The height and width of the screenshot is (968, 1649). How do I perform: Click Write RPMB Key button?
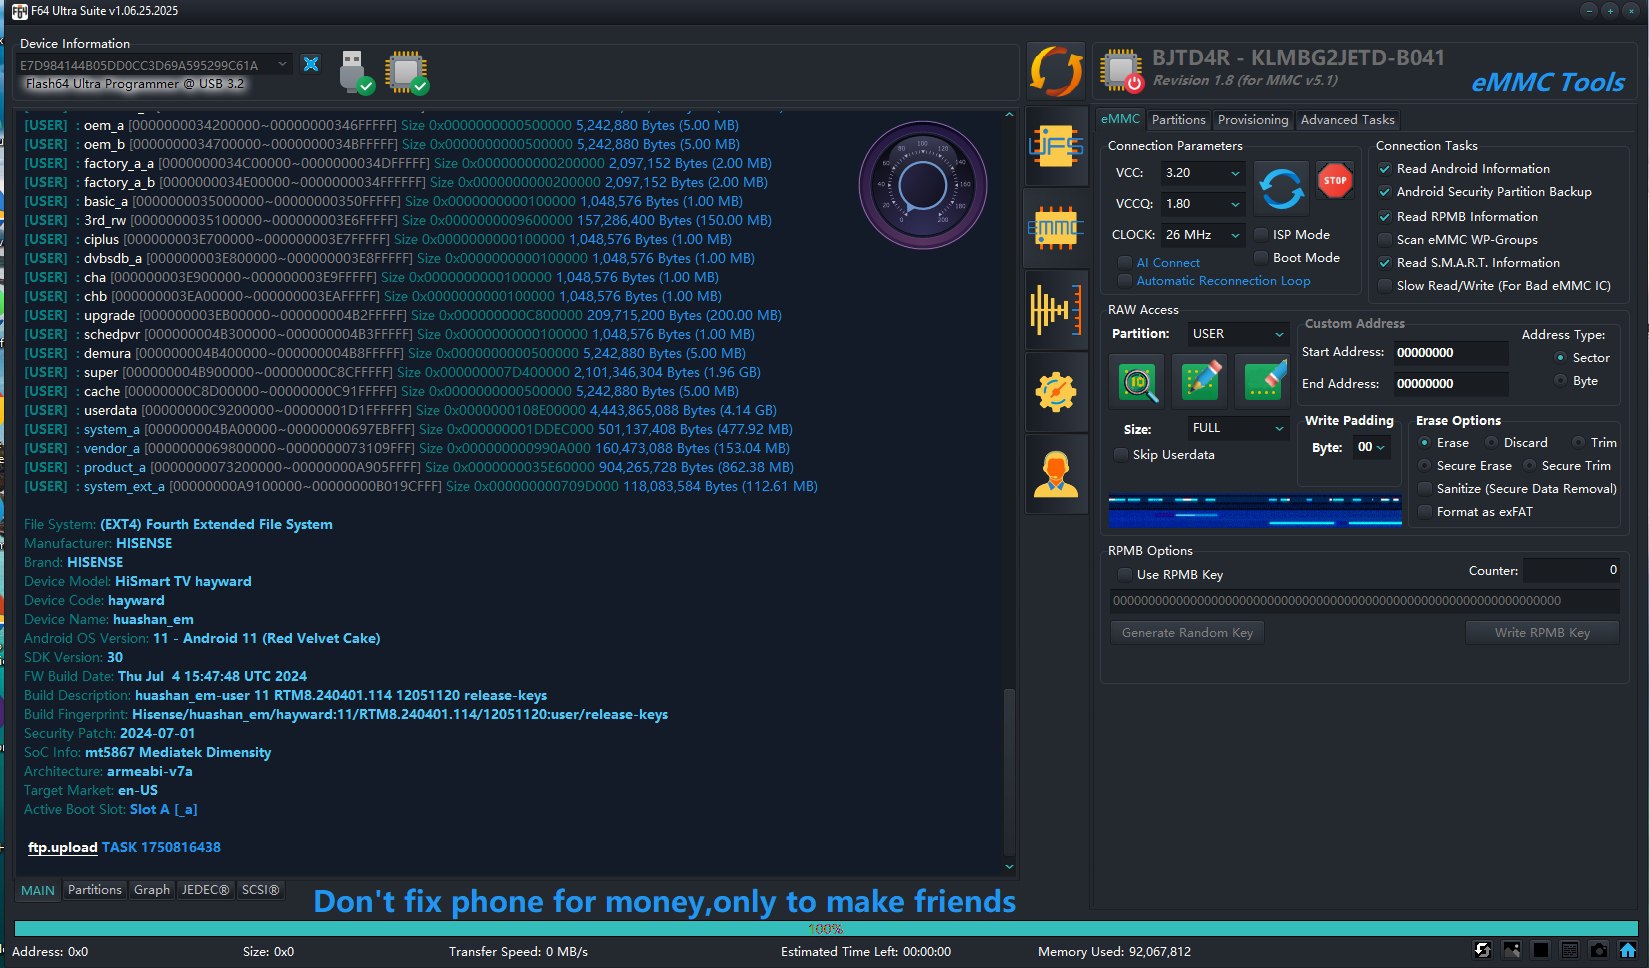coord(1542,633)
